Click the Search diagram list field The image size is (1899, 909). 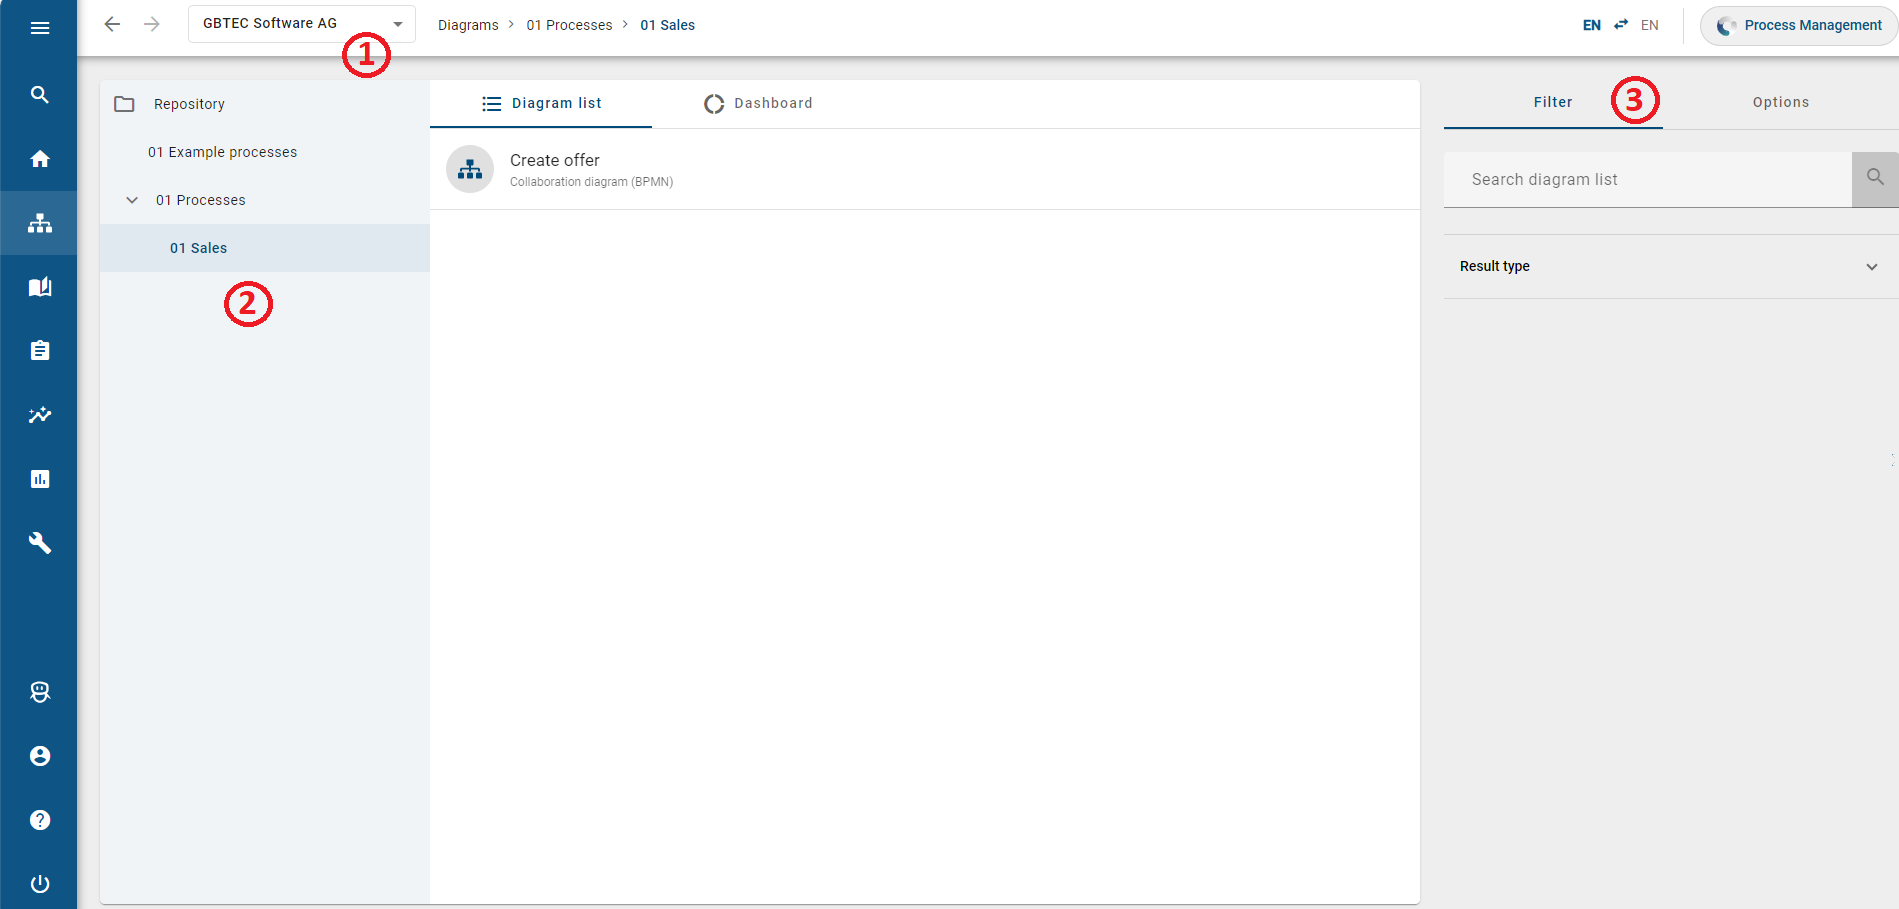pyautogui.click(x=1648, y=179)
